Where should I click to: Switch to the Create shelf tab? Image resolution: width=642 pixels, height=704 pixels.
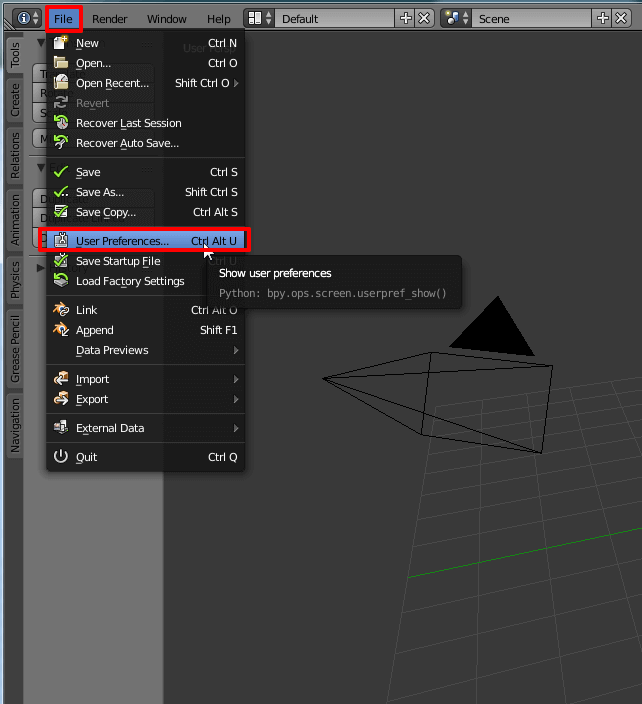pyautogui.click(x=15, y=100)
